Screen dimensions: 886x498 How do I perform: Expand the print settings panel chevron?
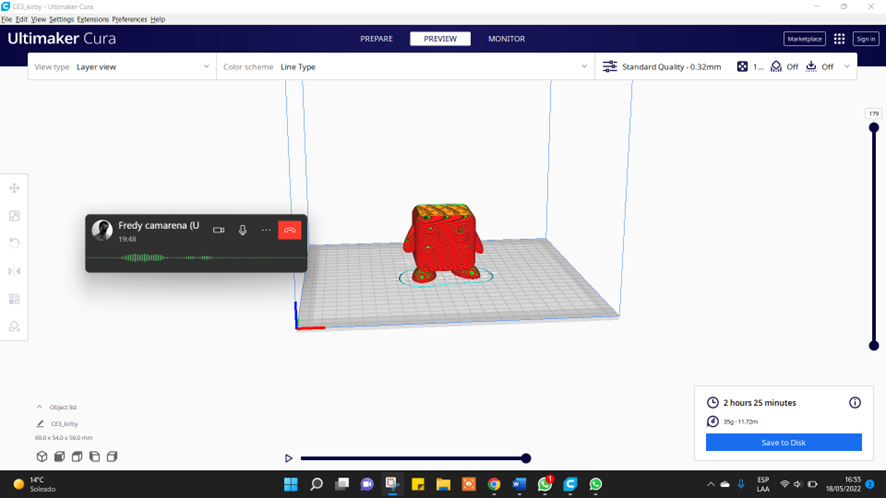tap(846, 67)
